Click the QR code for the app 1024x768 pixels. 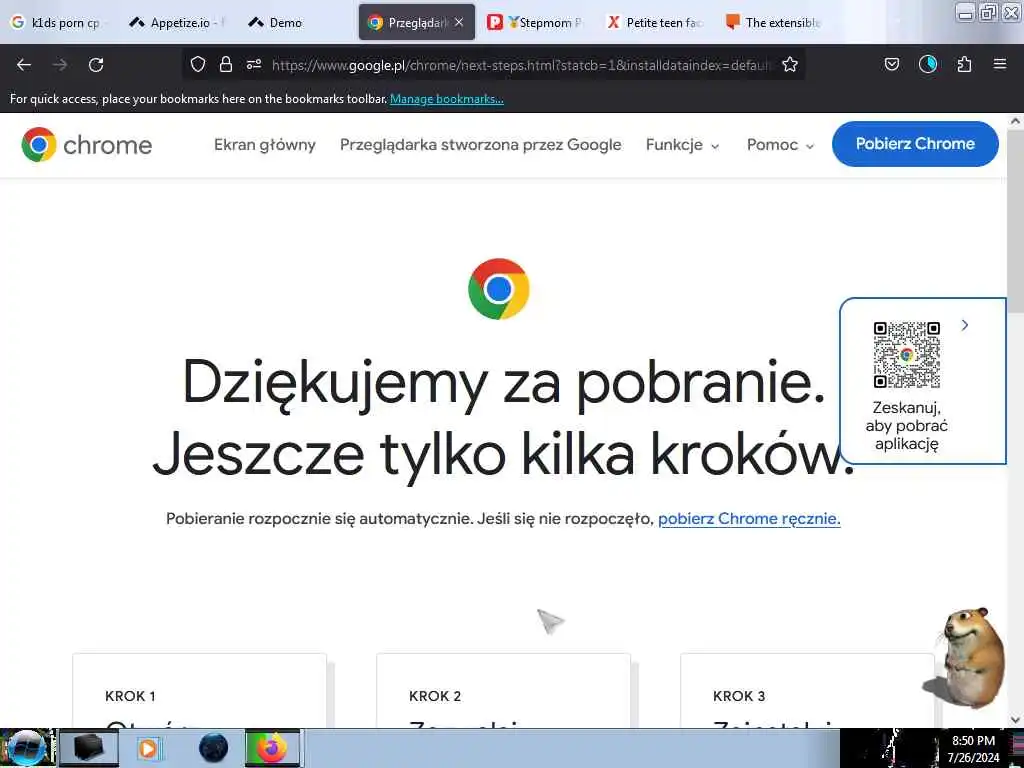[x=907, y=355]
